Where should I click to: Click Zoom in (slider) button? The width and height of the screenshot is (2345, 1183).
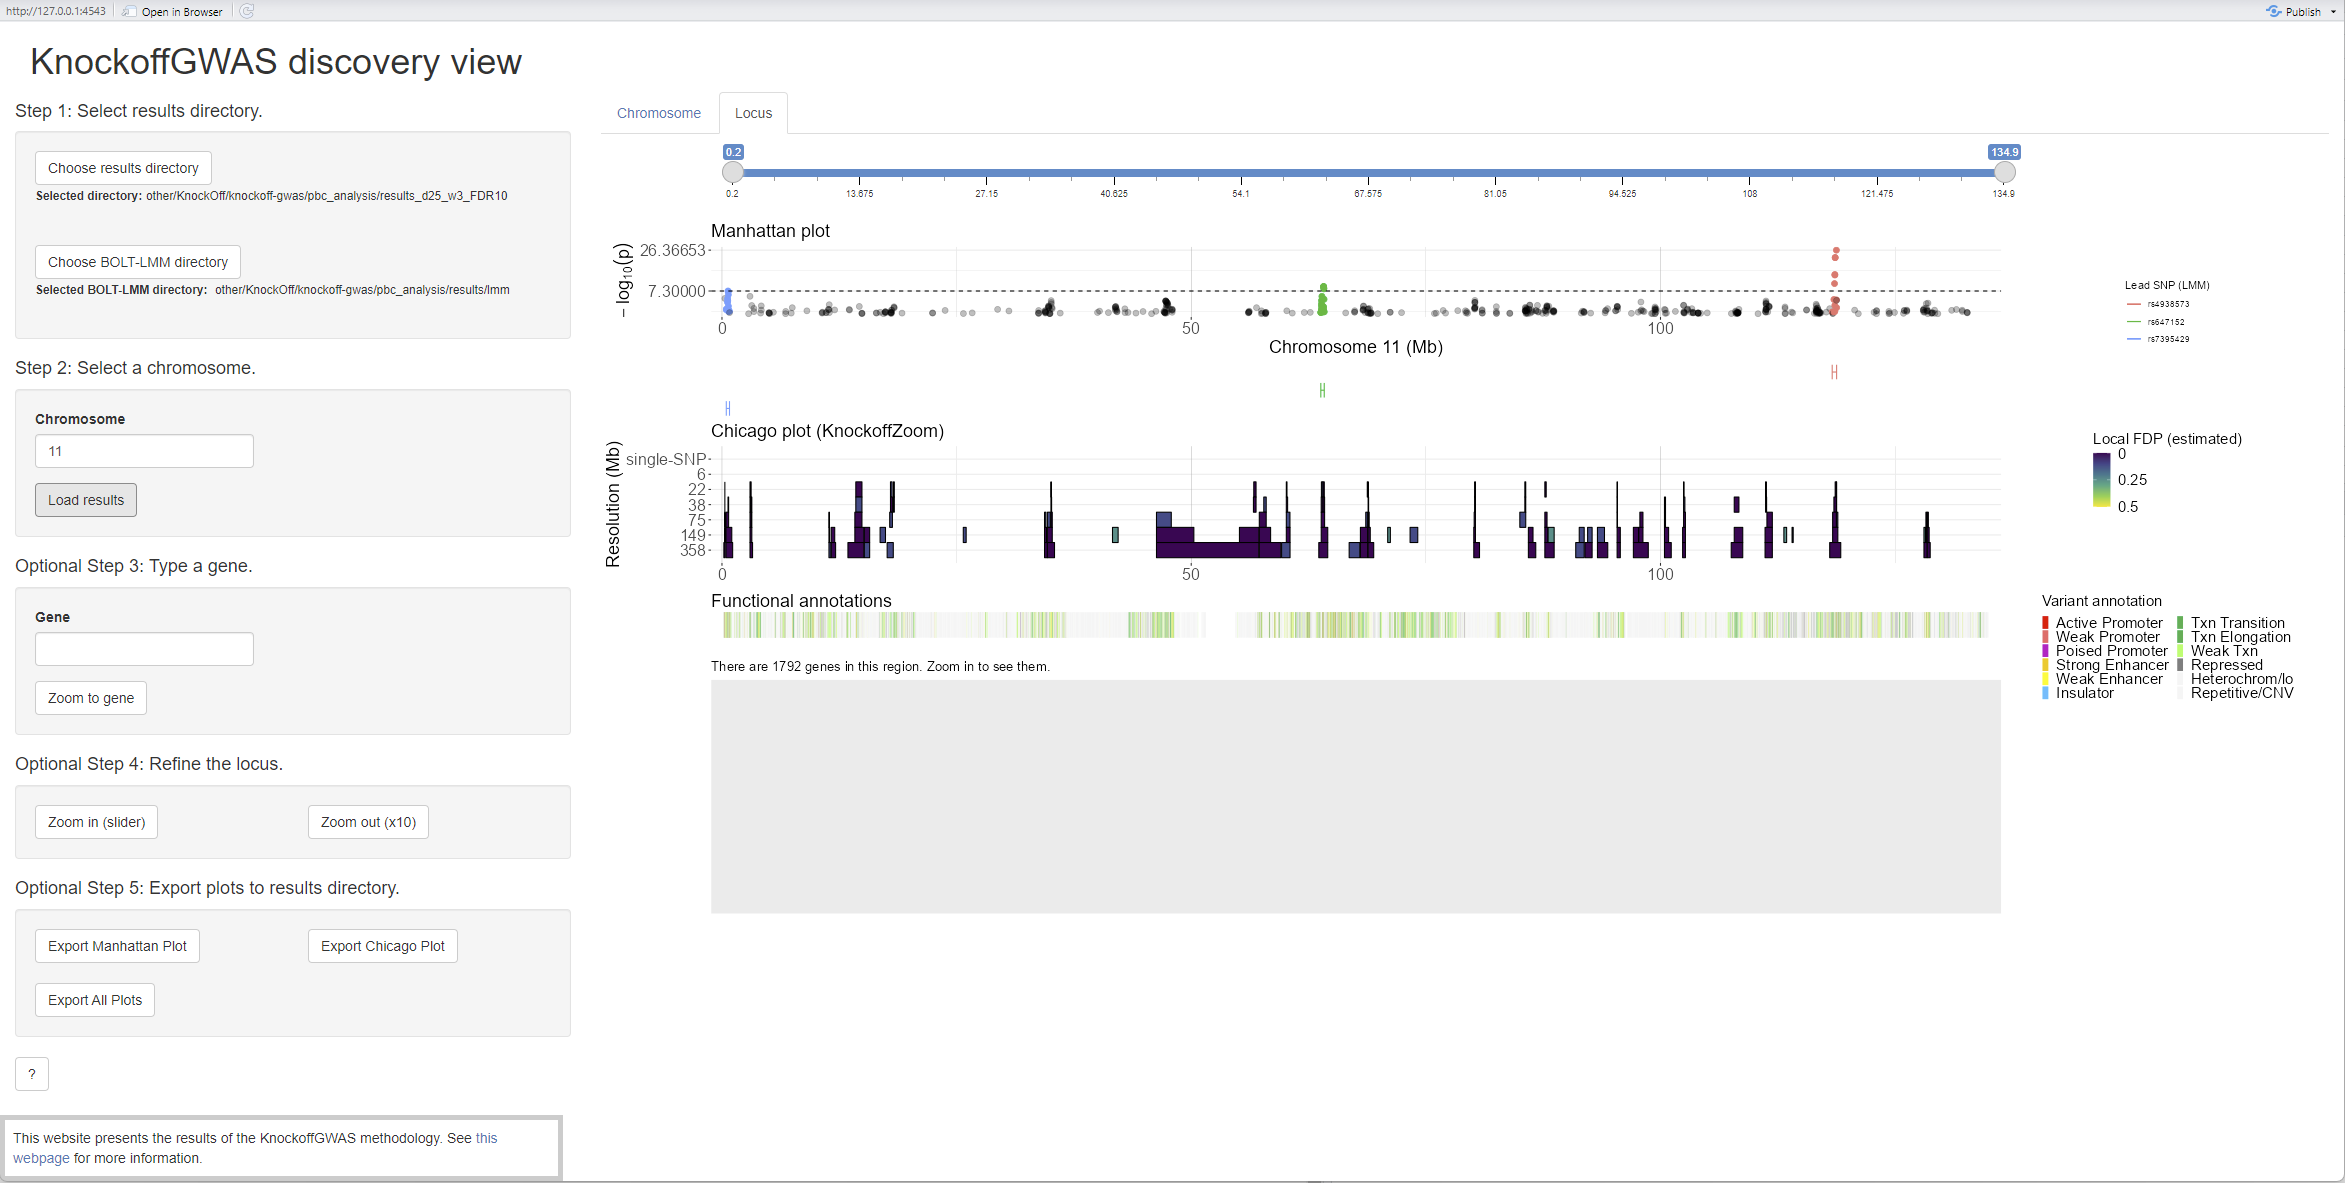[x=96, y=822]
